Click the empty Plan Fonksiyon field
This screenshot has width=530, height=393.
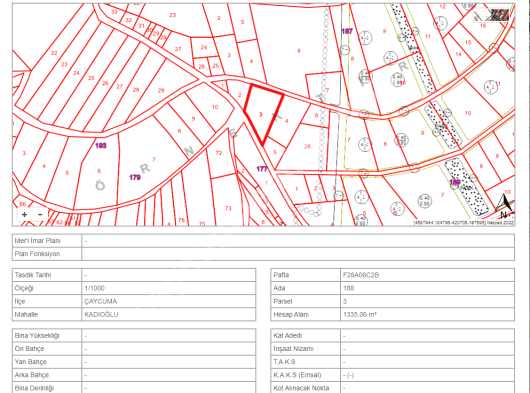(x=298, y=254)
